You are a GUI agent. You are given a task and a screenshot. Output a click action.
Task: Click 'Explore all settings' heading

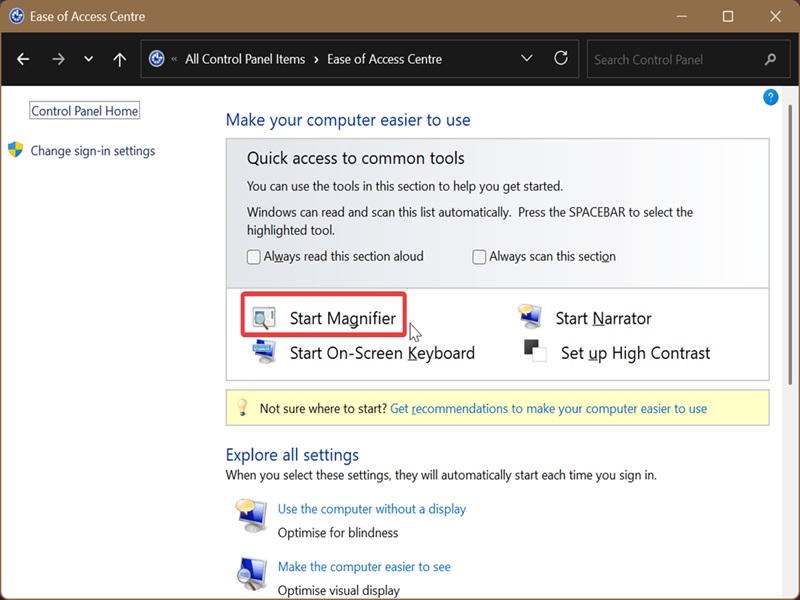pos(292,455)
